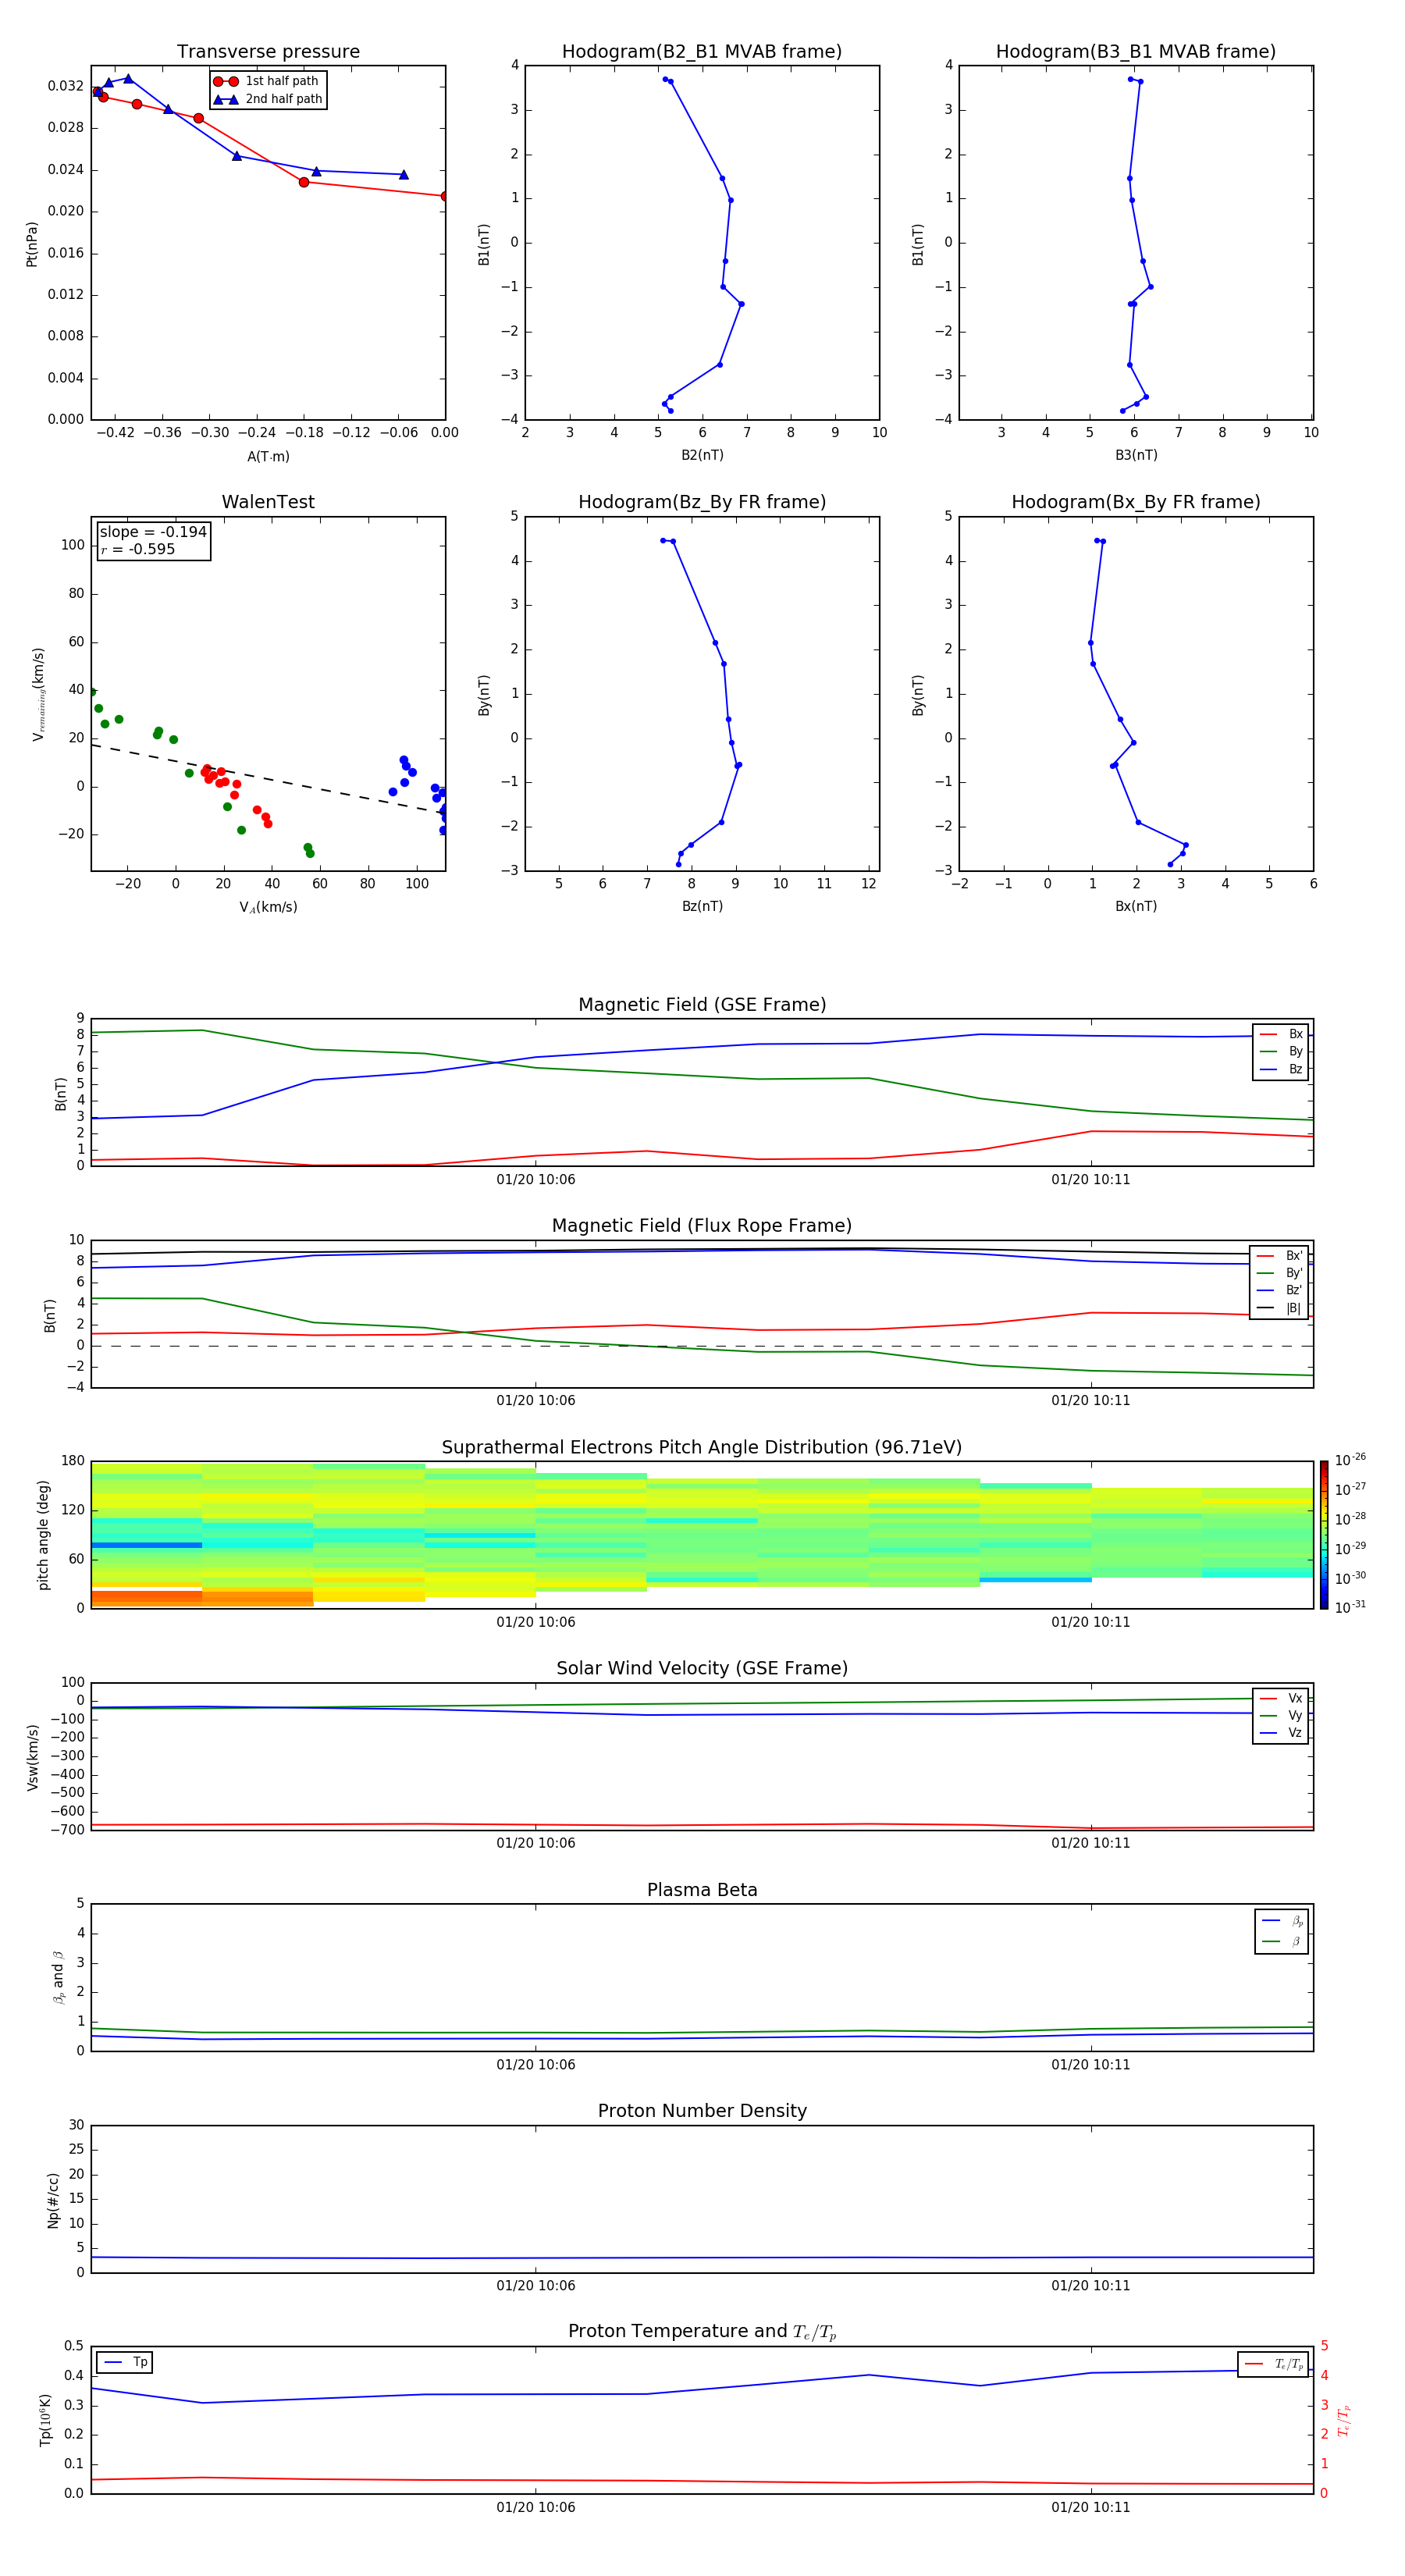Click '|B|' legend entry in Flux Rope panel
This screenshot has height=2576, width=1405.
[x=1279, y=1308]
